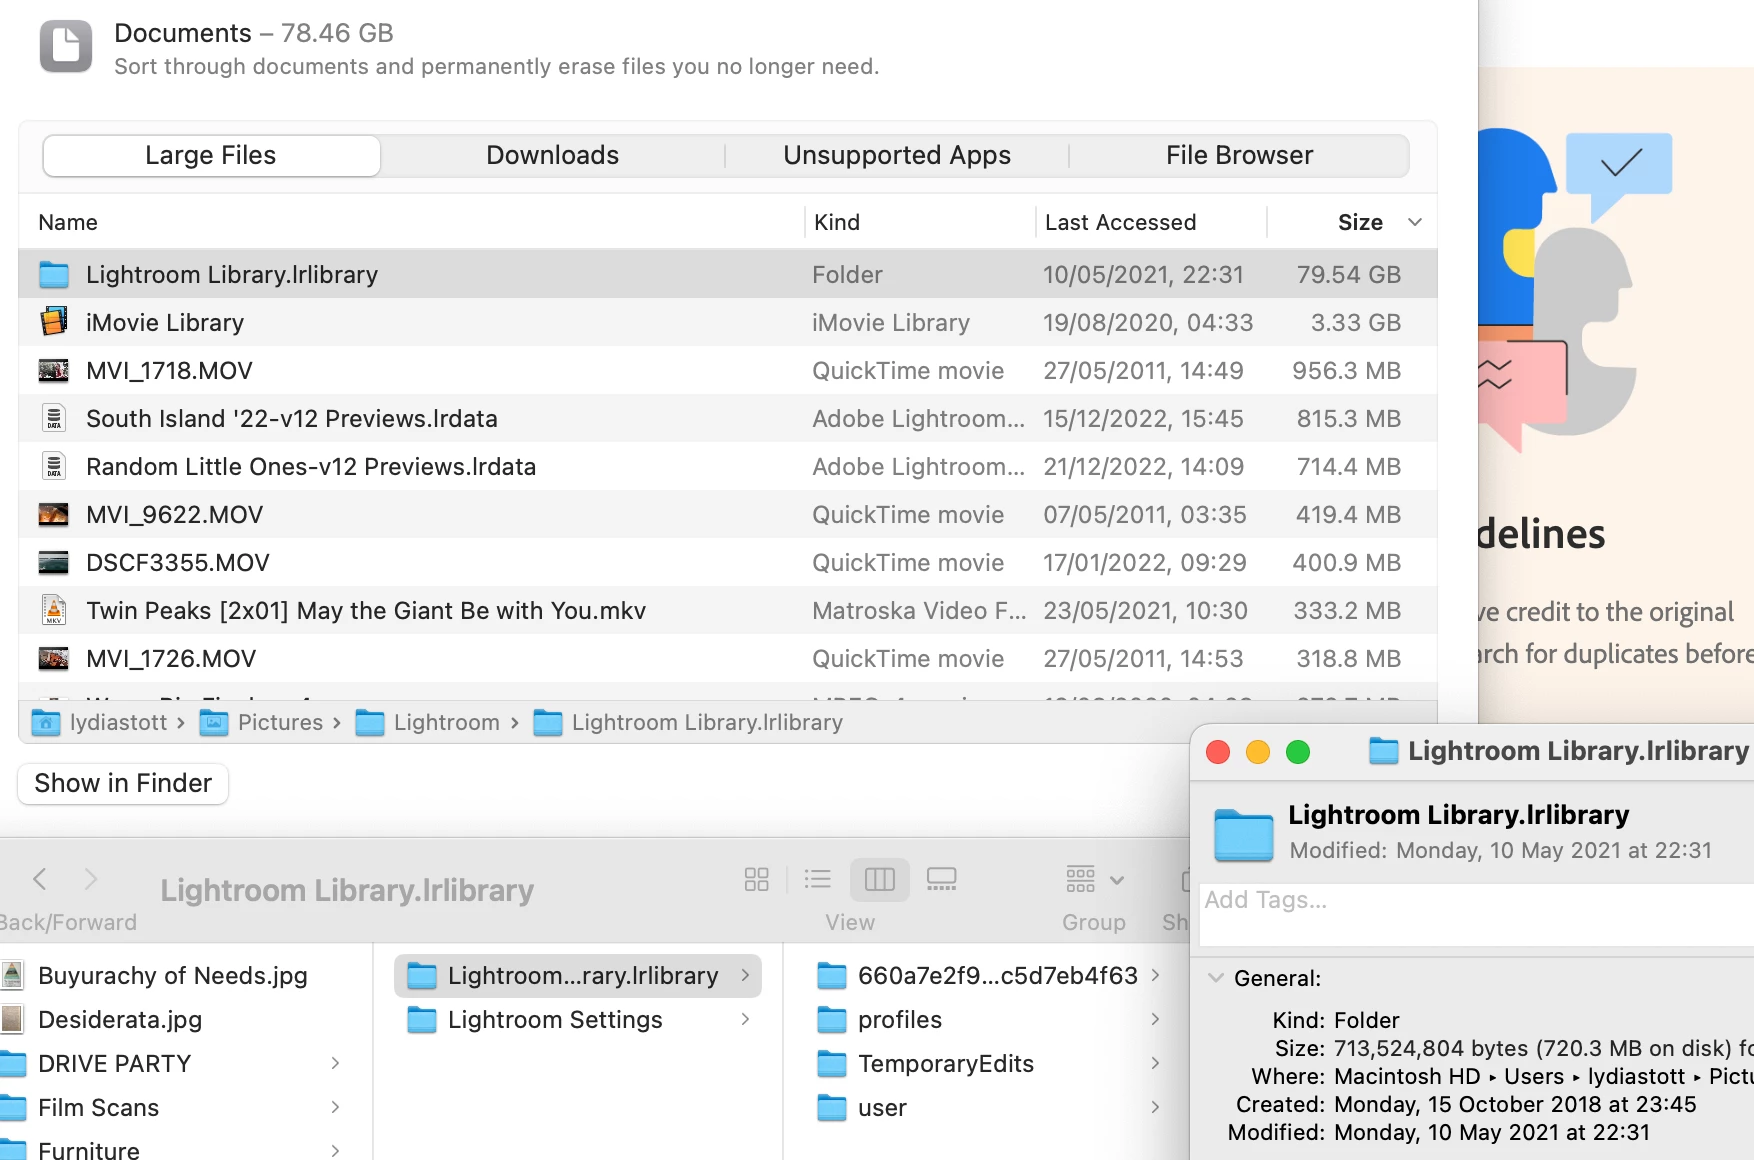Select MVI_1718.MOV thumbnail
1754x1160 pixels.
[54, 371]
